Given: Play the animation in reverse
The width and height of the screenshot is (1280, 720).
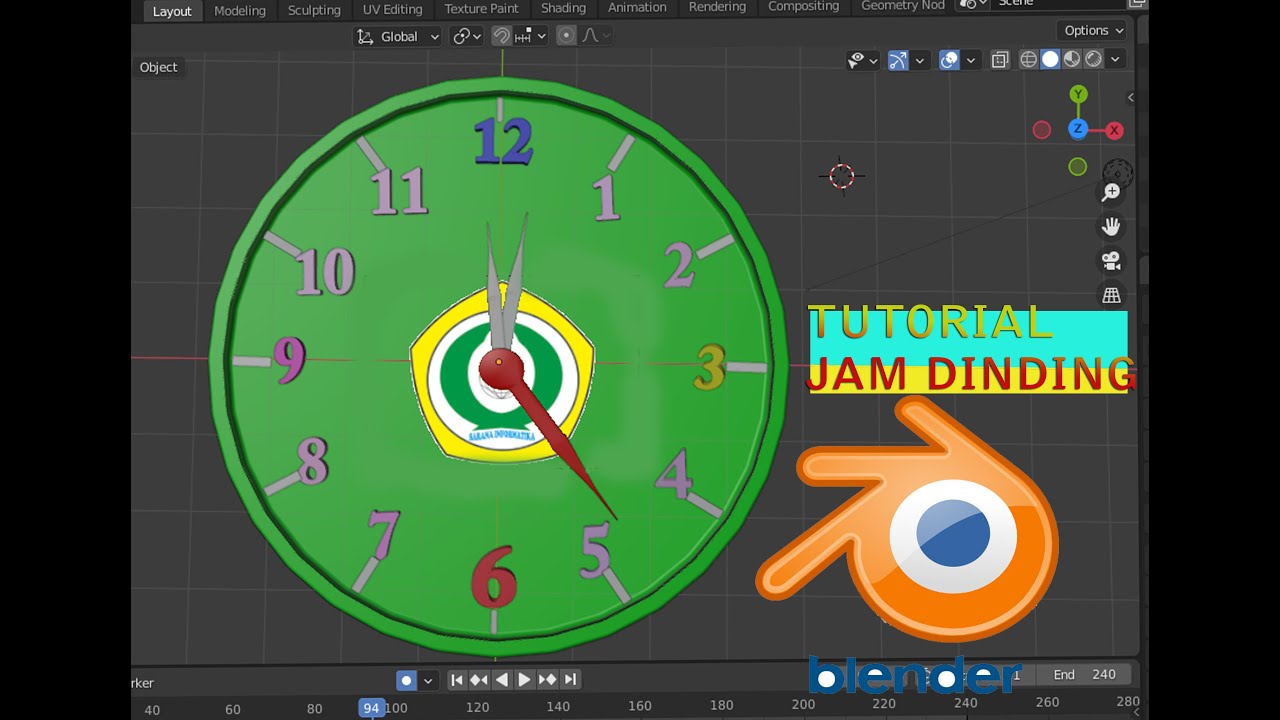Looking at the screenshot, I should coord(502,680).
